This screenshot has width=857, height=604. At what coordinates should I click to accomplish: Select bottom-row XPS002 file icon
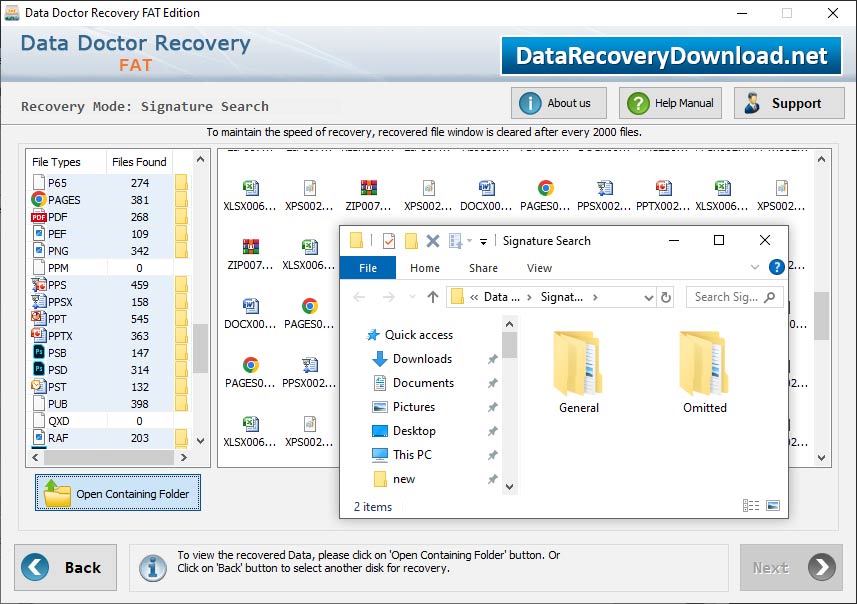(310, 424)
